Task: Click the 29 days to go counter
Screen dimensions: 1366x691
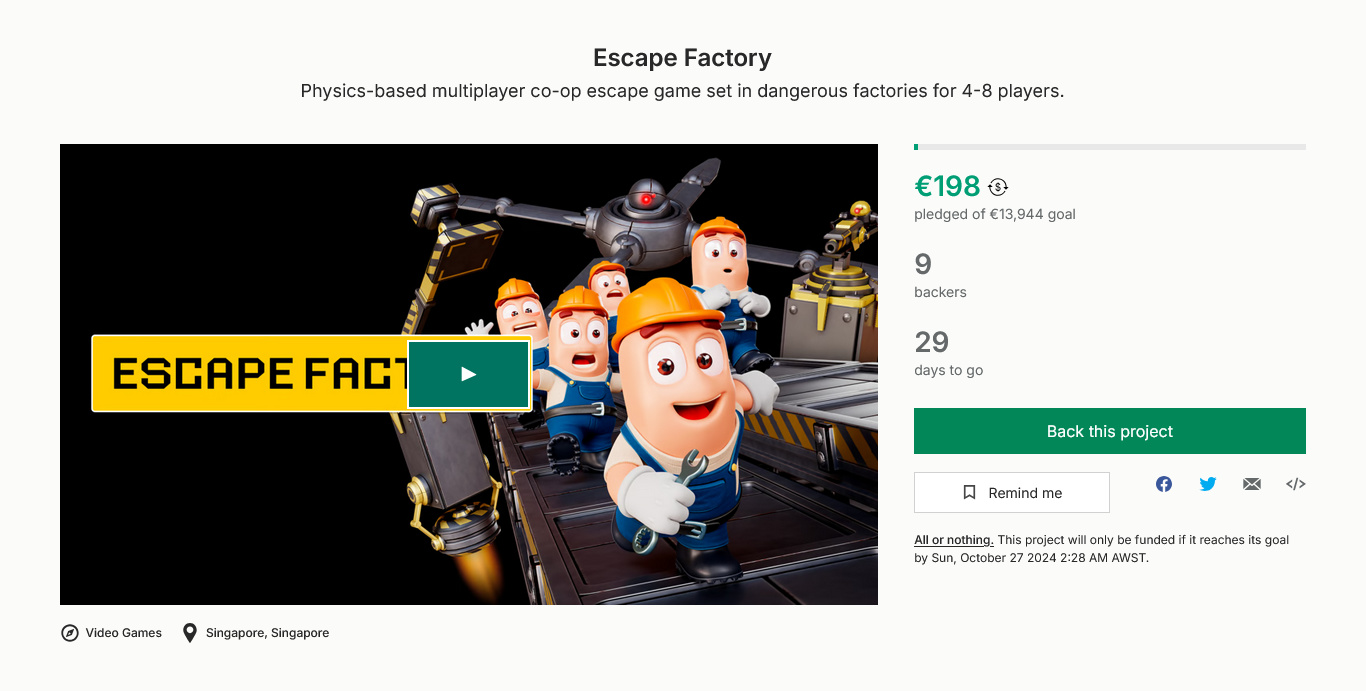Action: pos(931,342)
